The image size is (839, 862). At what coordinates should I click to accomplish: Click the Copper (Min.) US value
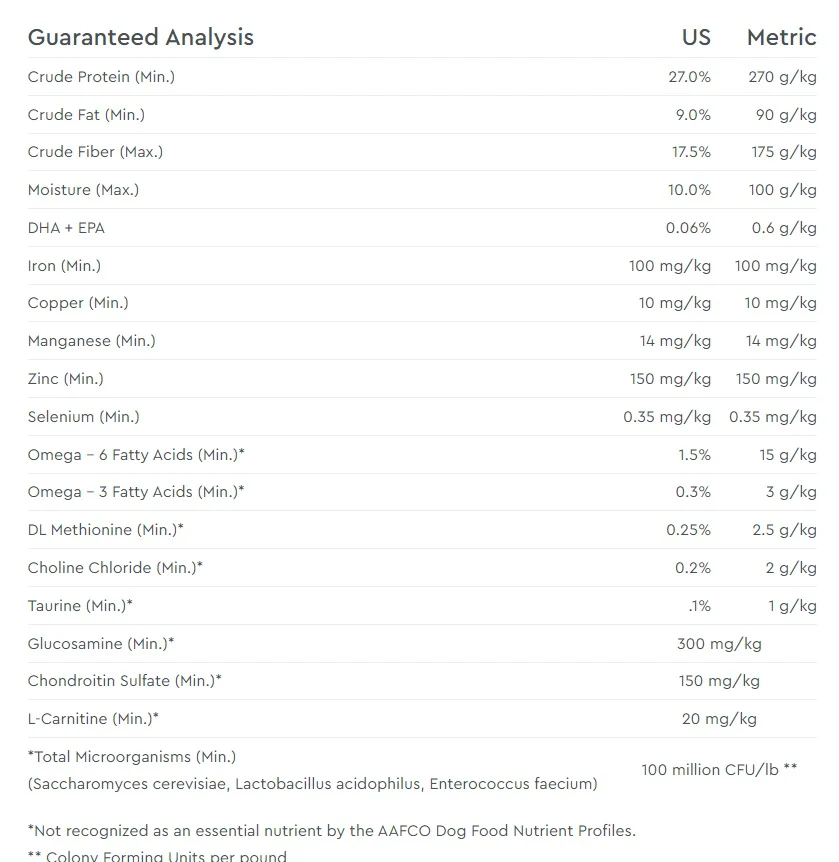[675, 303]
